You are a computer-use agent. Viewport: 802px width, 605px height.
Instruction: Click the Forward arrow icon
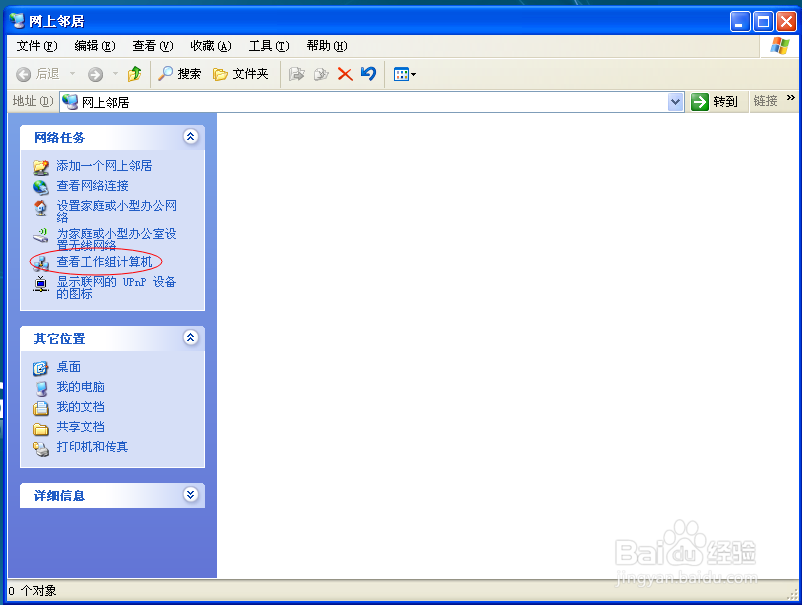coord(95,75)
